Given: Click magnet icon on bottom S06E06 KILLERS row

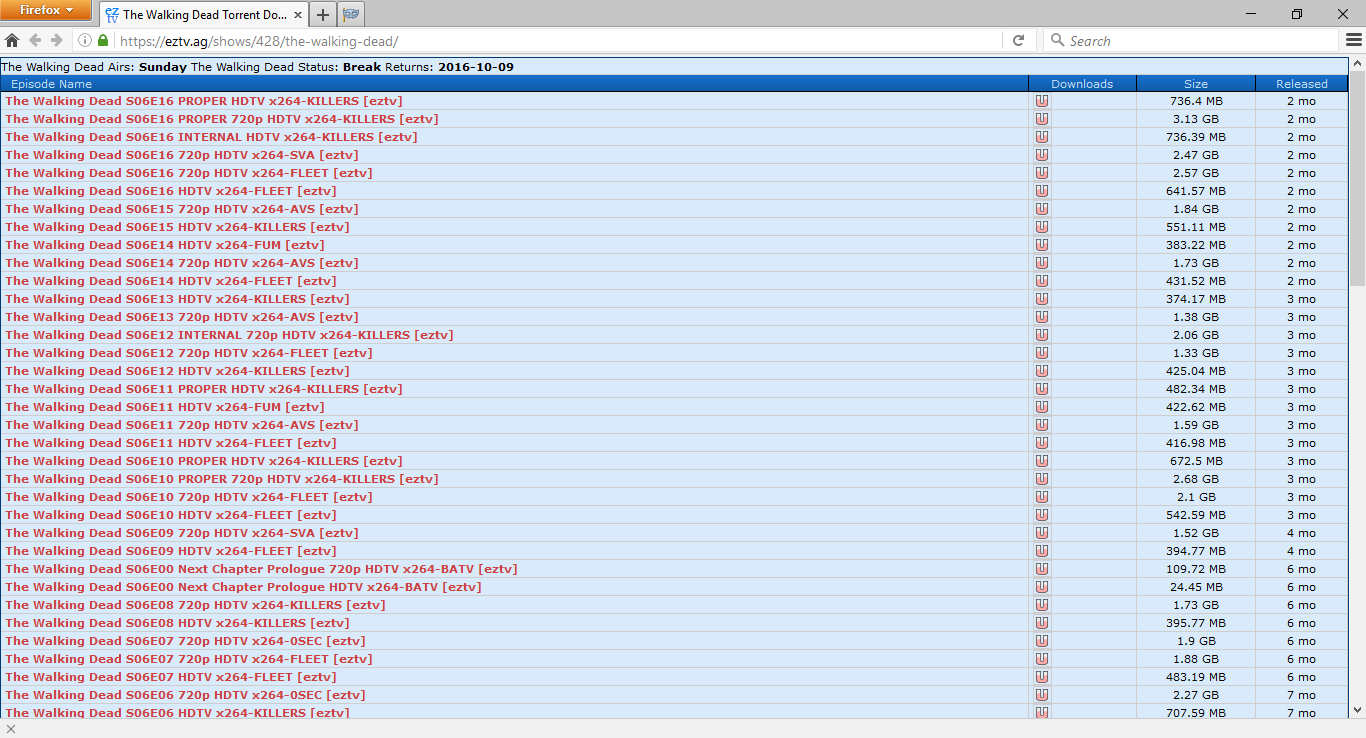Looking at the screenshot, I should click(x=1042, y=713).
